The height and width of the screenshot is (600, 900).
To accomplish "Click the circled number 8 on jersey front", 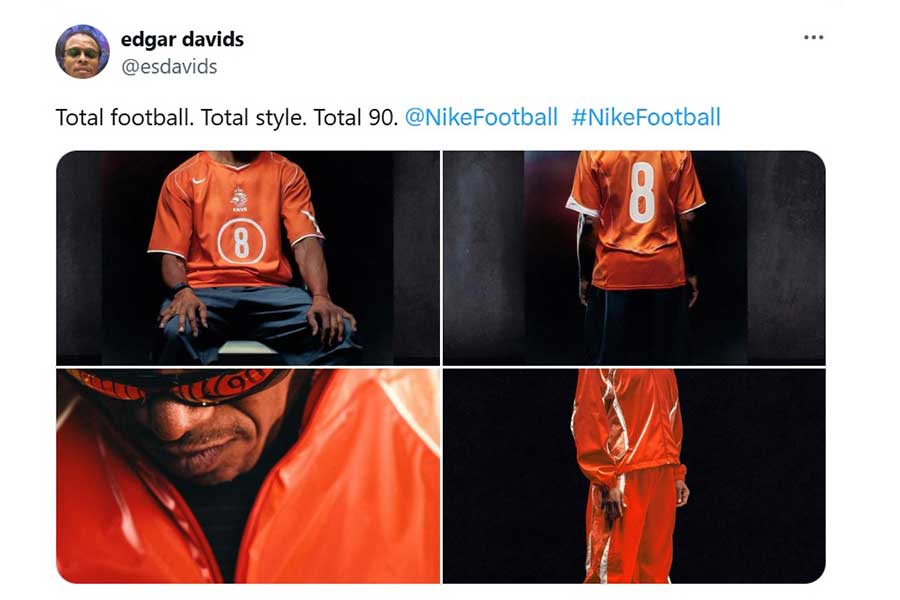I will (x=242, y=242).
